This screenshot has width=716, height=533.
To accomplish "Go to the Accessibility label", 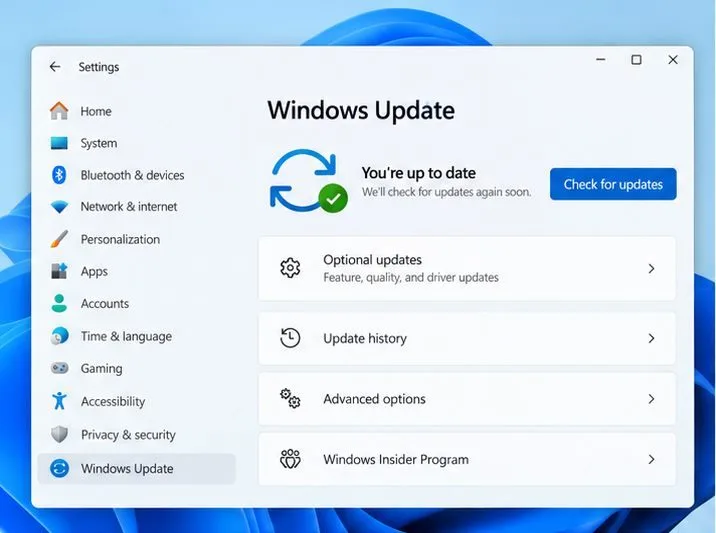I will (113, 401).
